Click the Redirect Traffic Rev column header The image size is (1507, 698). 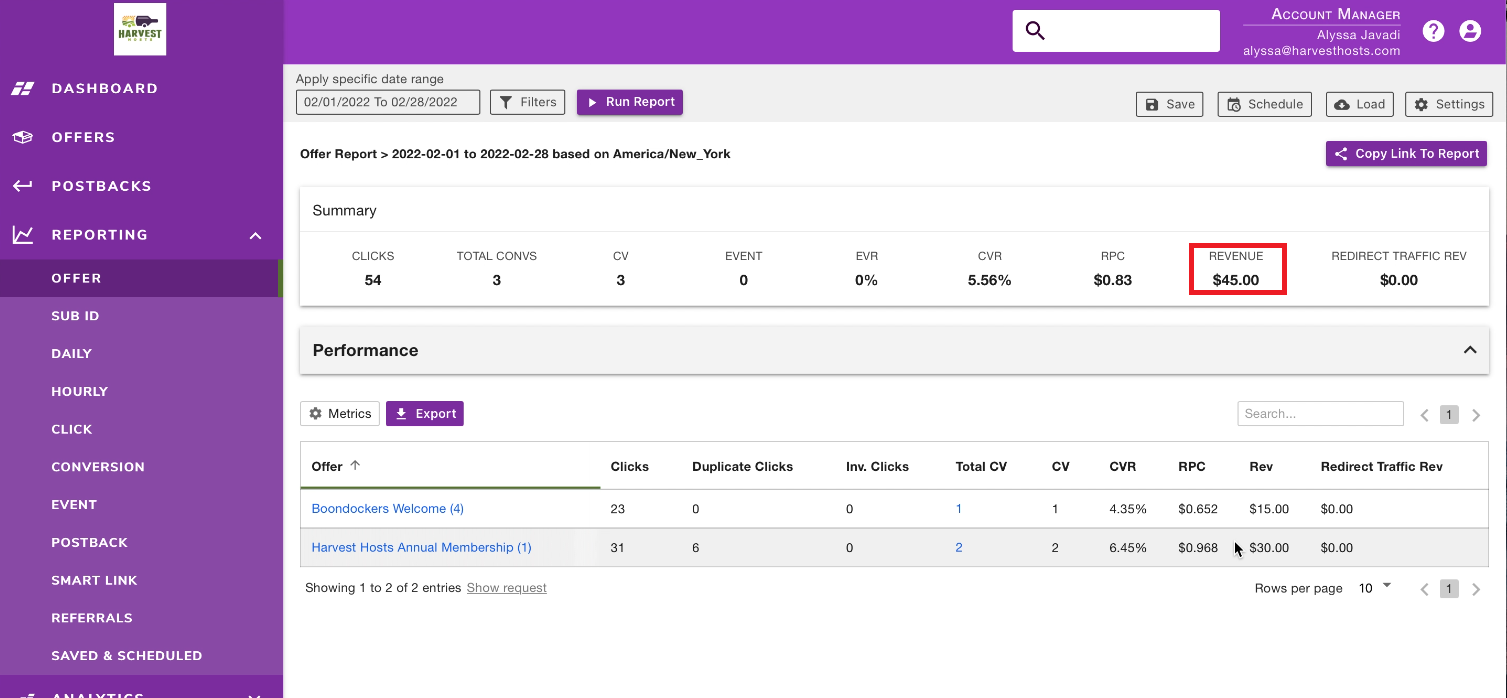click(x=1382, y=467)
